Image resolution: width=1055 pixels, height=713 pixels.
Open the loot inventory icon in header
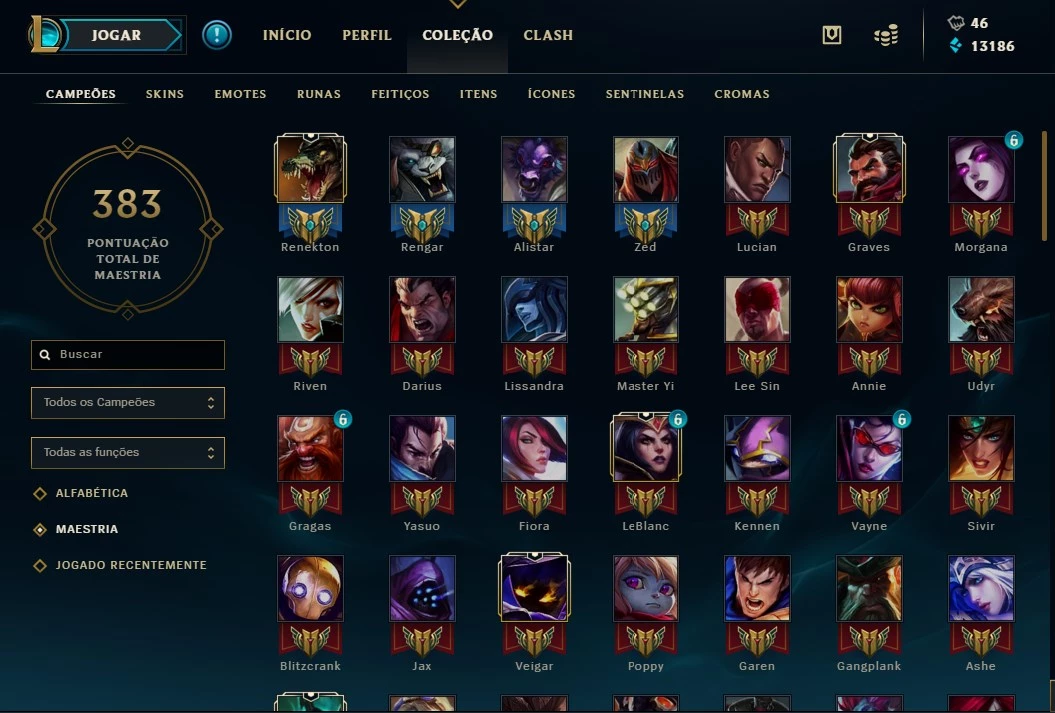832,35
